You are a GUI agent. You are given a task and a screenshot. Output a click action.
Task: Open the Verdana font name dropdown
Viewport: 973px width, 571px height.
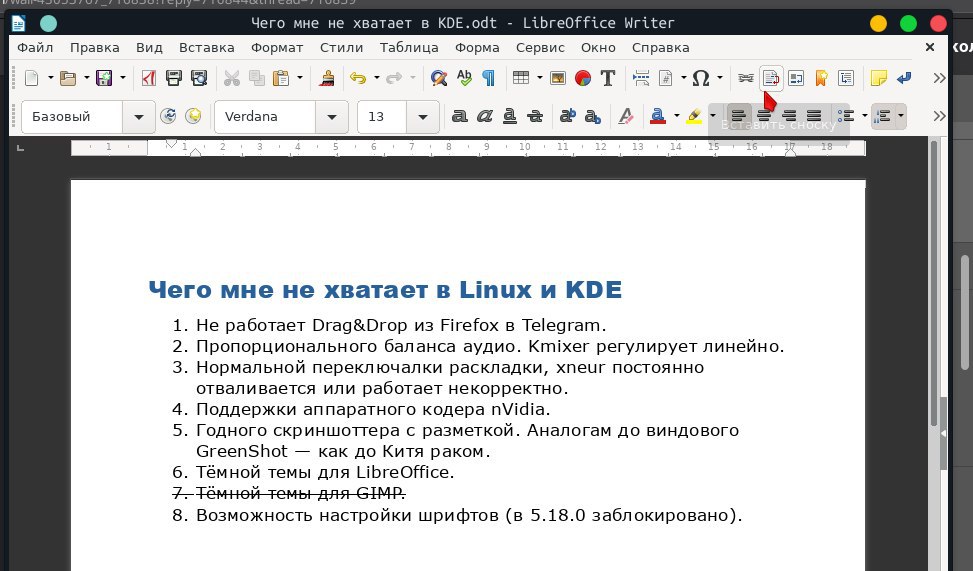point(332,117)
